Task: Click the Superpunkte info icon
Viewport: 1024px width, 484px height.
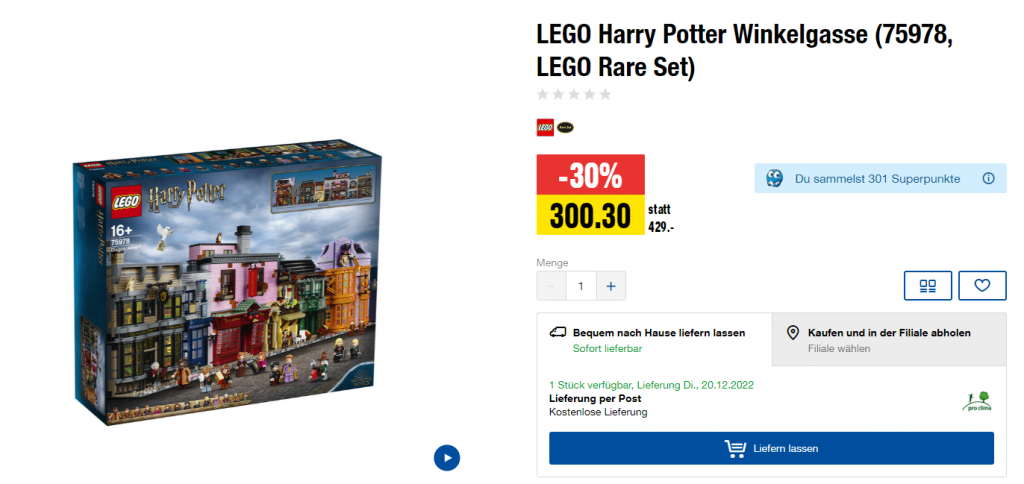Action: [x=988, y=179]
